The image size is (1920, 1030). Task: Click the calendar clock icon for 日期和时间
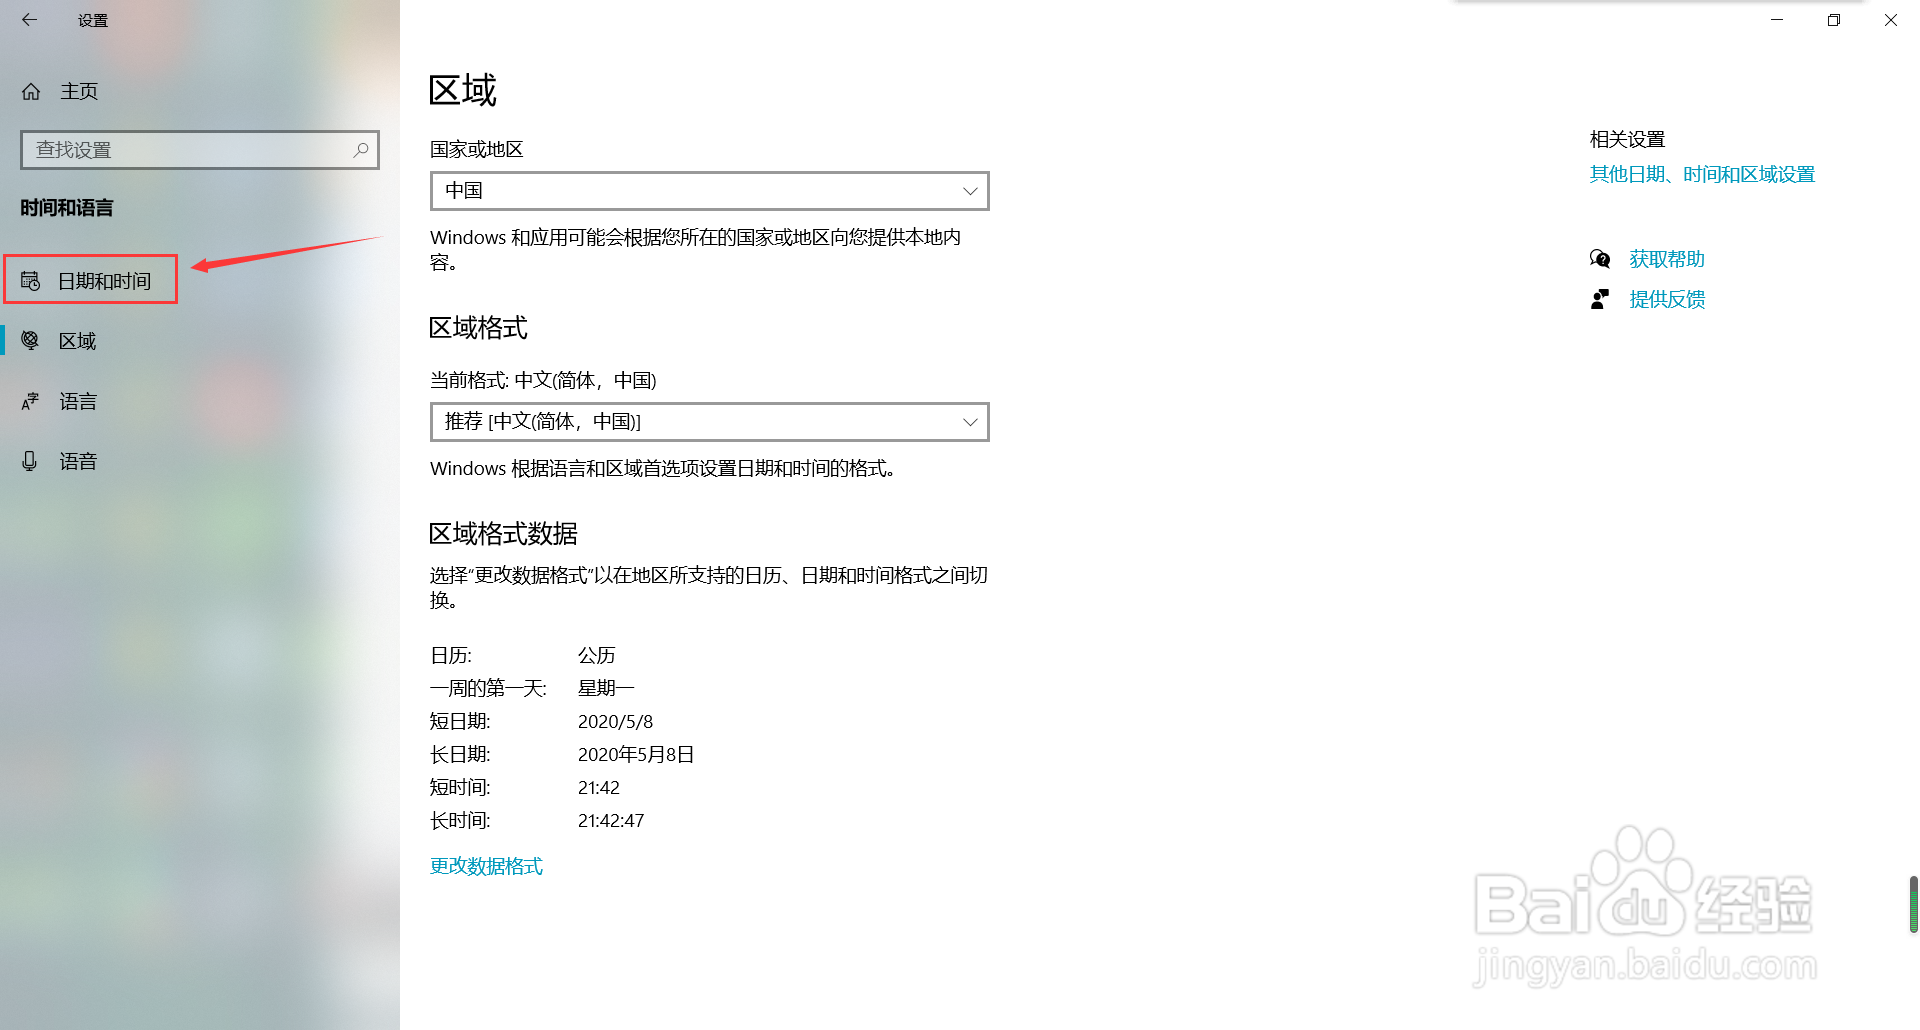(31, 281)
